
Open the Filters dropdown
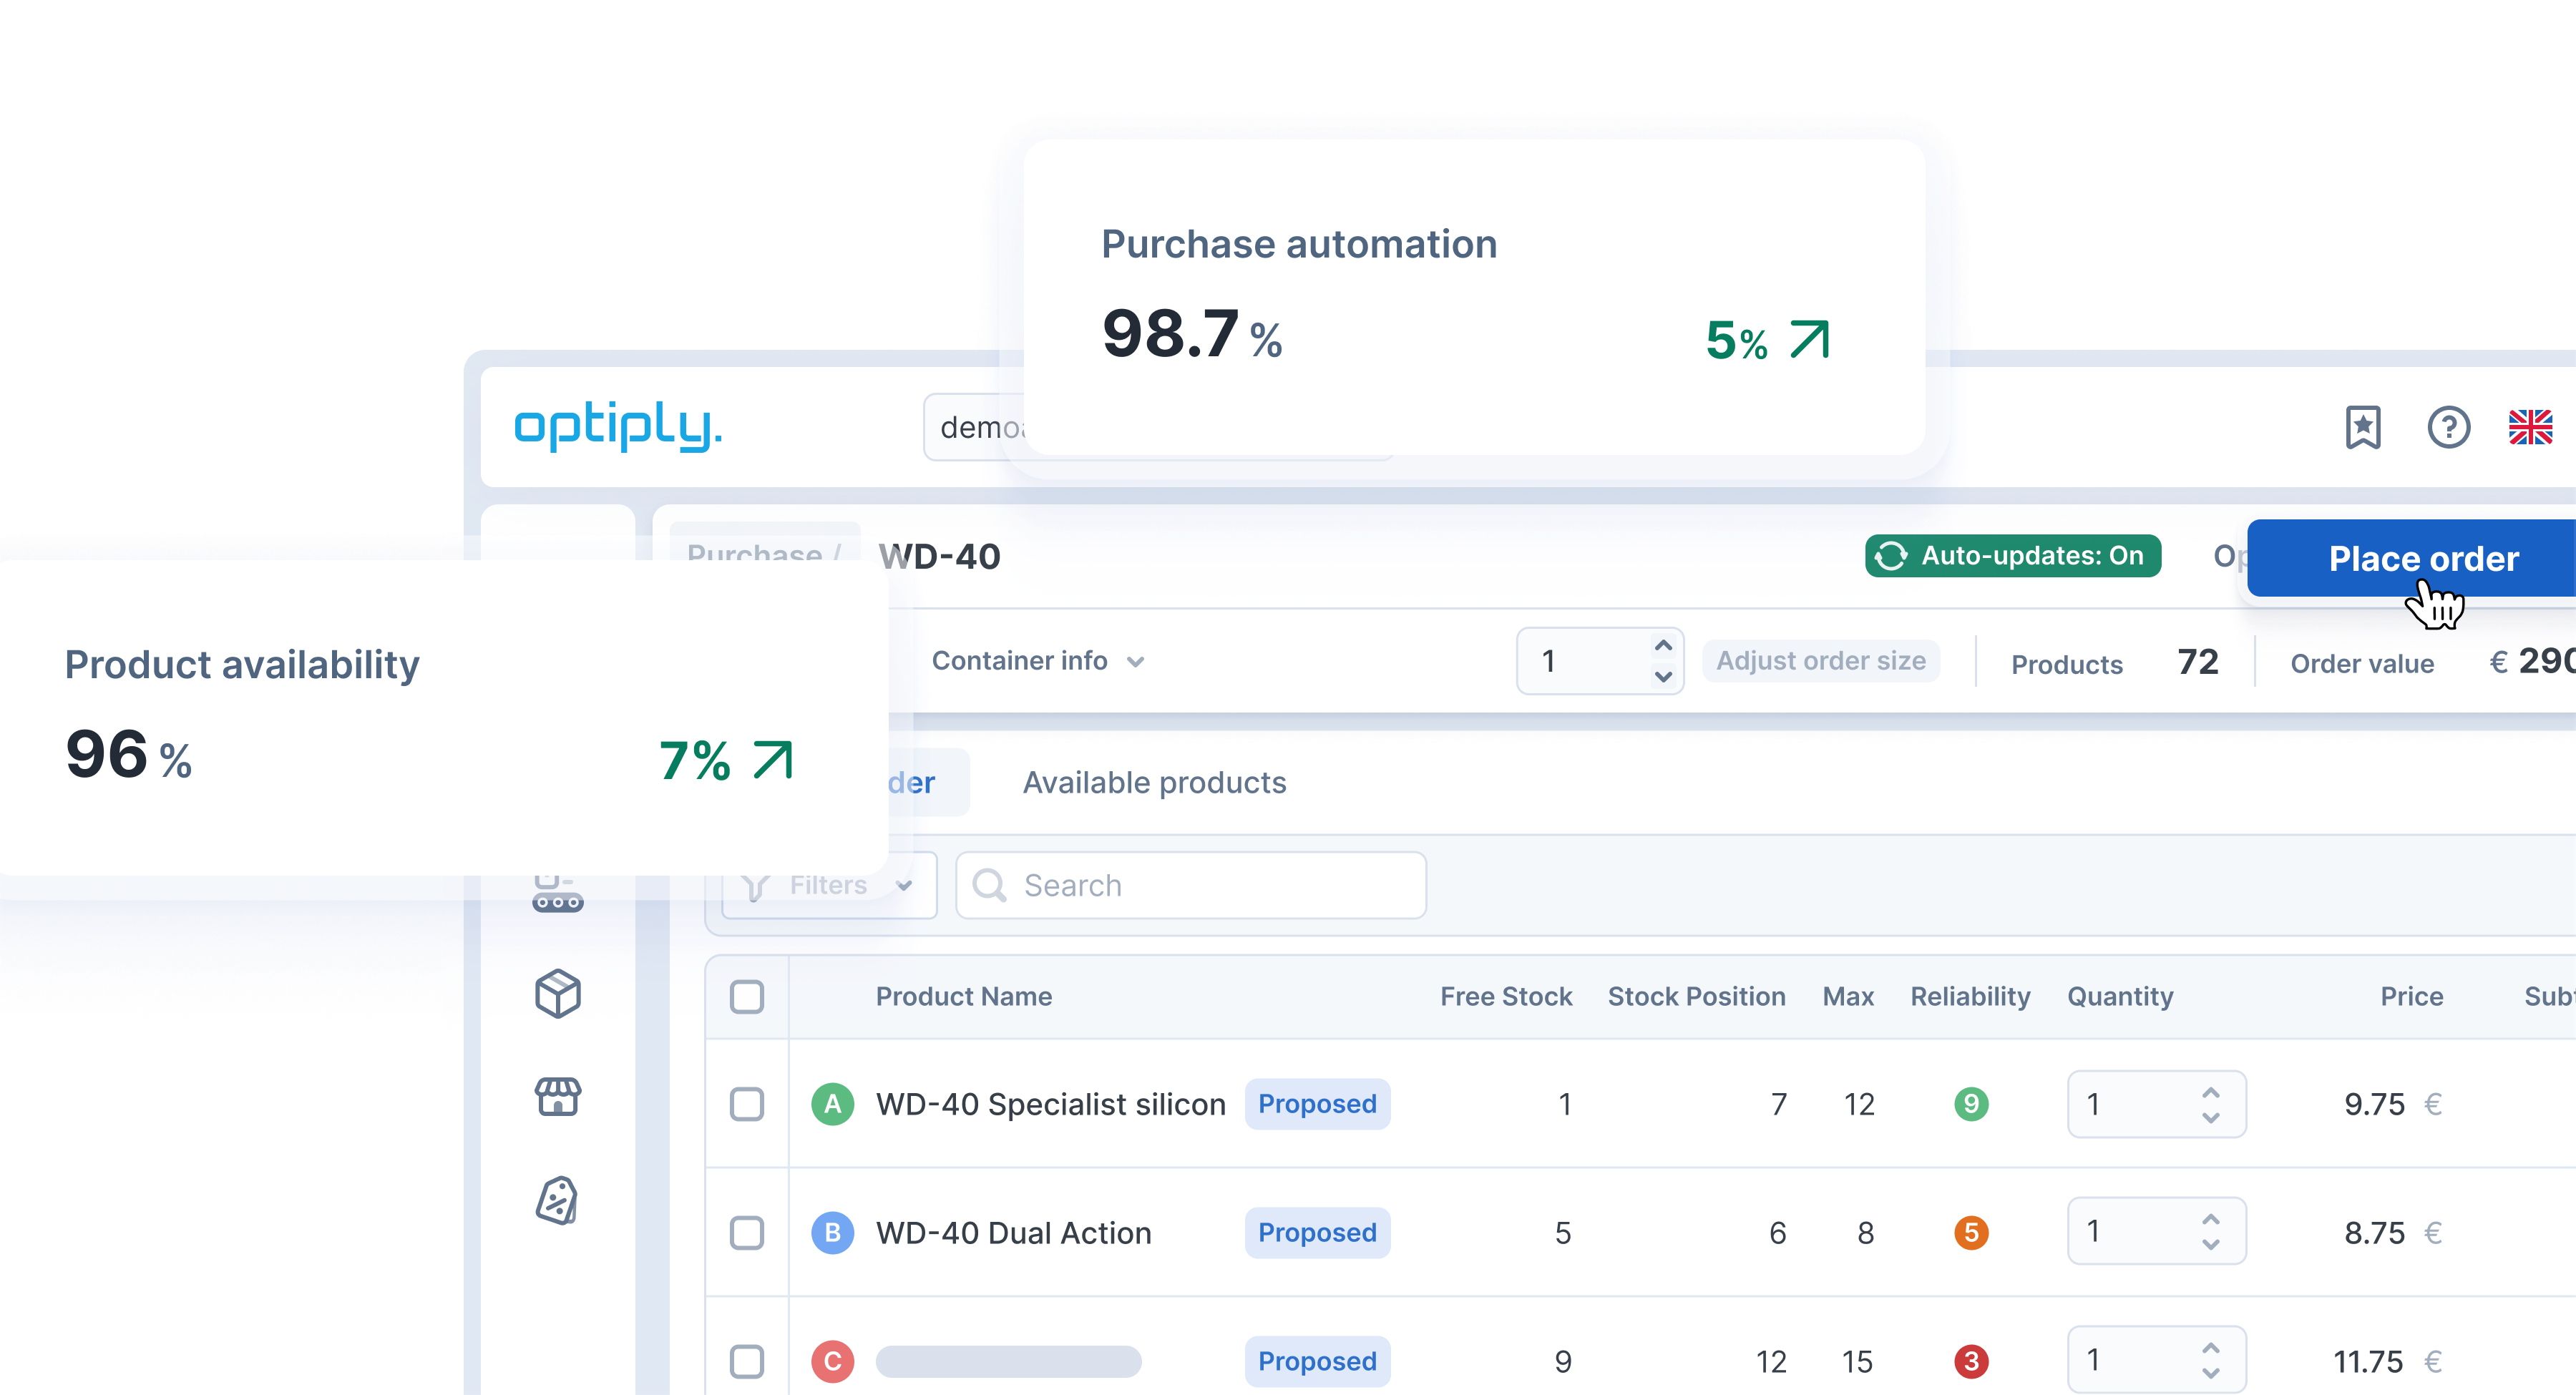(x=828, y=884)
